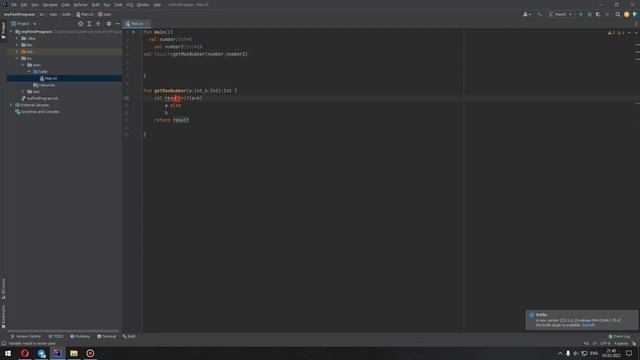This screenshot has height=360, width=640.
Task: Click the Search Everywhere magnifier
Action: pyautogui.click(x=618, y=14)
